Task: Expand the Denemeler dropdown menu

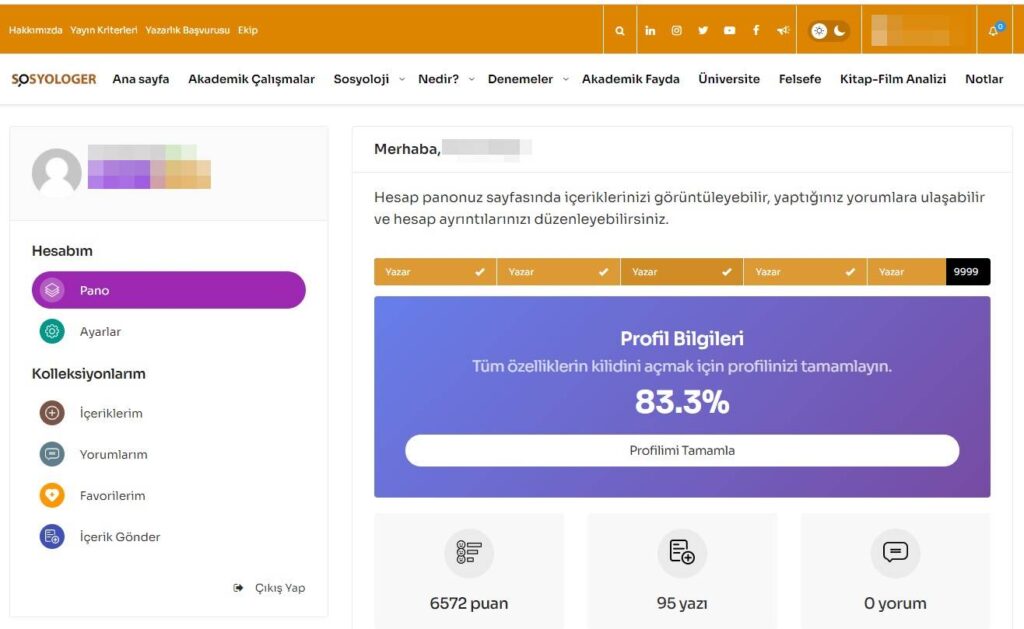Action: coord(528,79)
